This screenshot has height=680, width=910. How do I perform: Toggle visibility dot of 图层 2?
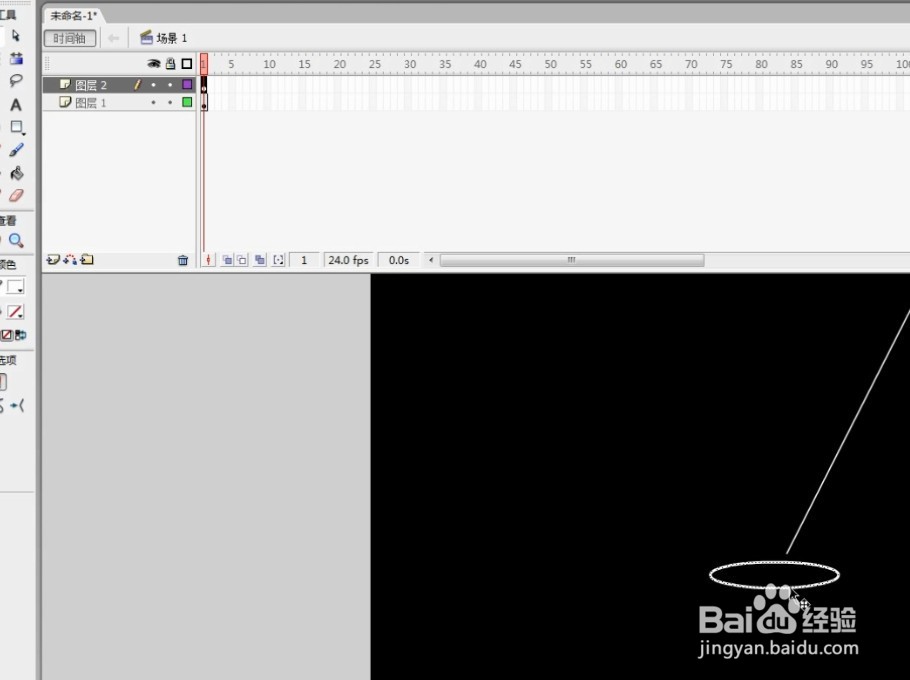coord(154,85)
